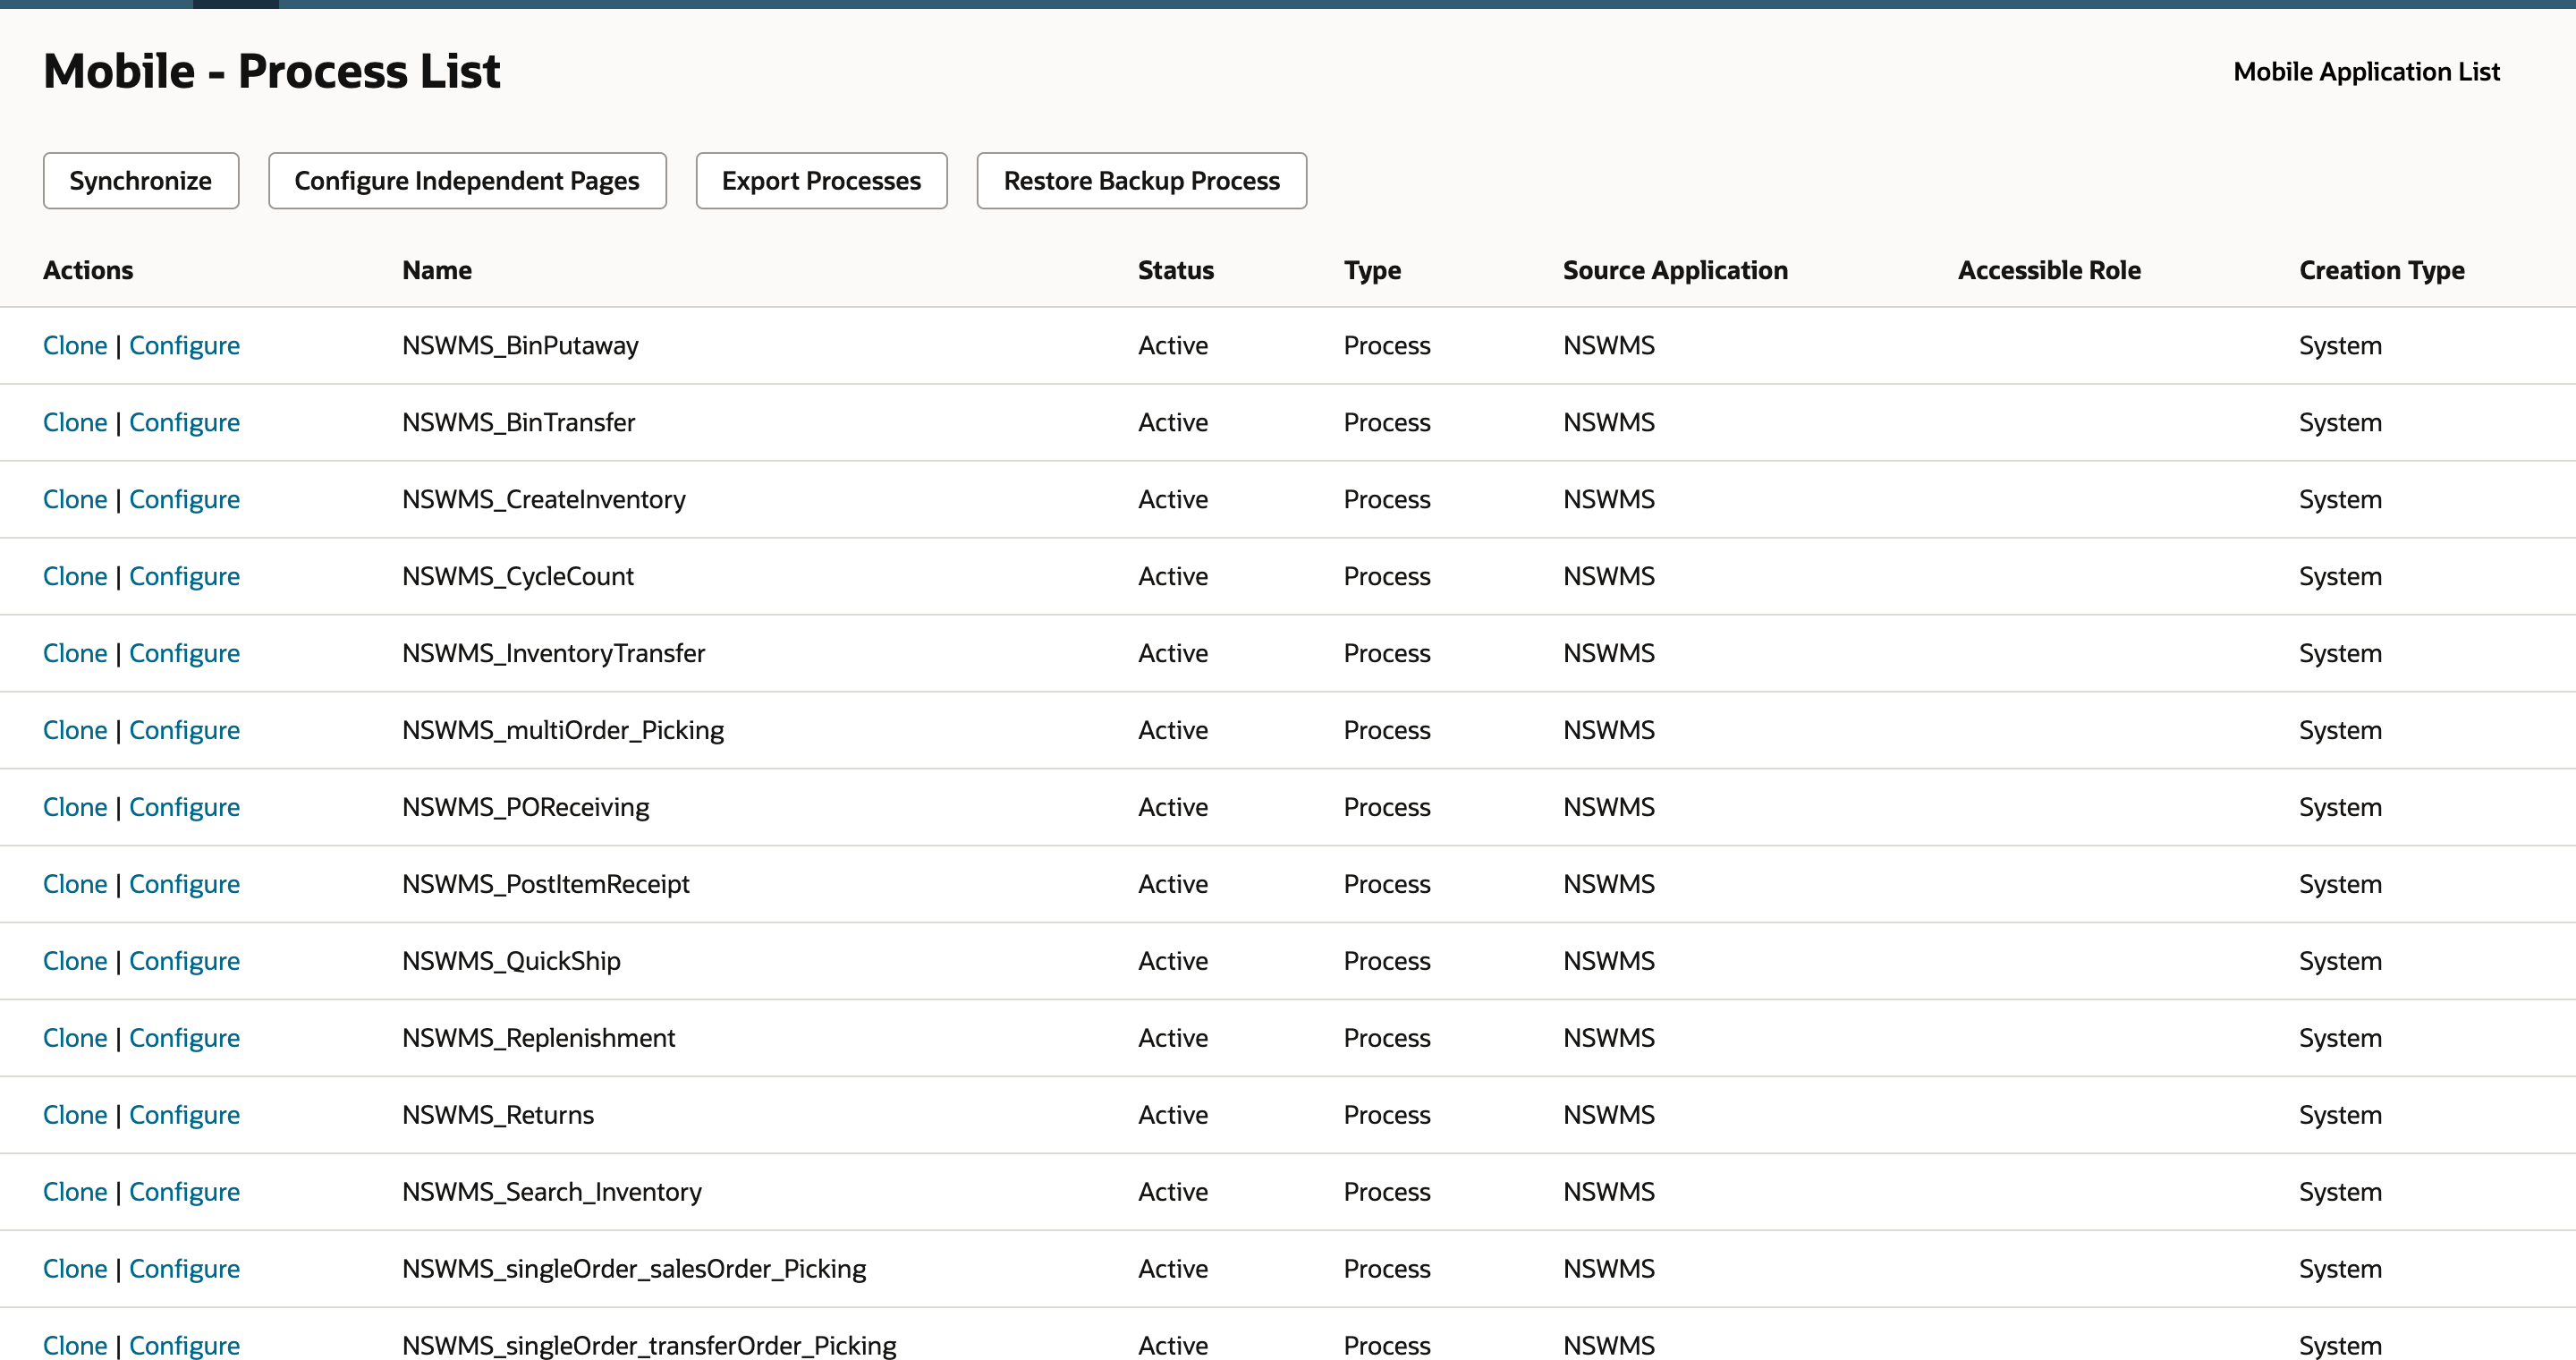Clone the NSWMS_QuickShip process
2576x1360 pixels.
(75, 961)
